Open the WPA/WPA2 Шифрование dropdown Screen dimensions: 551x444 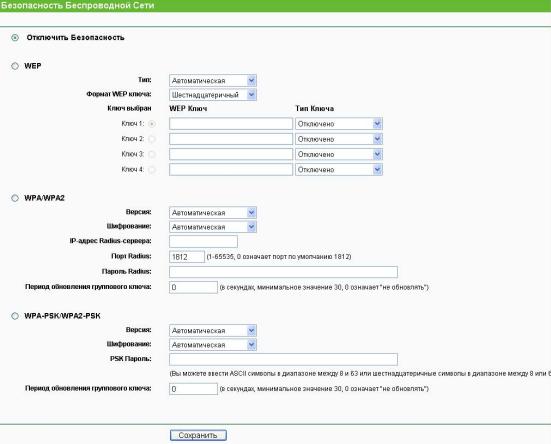213,227
